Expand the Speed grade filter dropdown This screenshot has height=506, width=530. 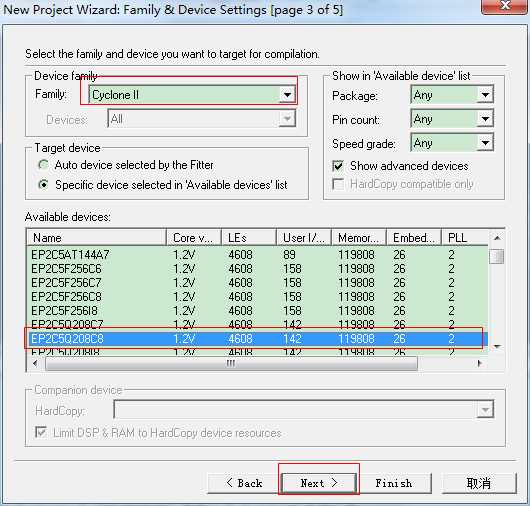(x=452, y=143)
